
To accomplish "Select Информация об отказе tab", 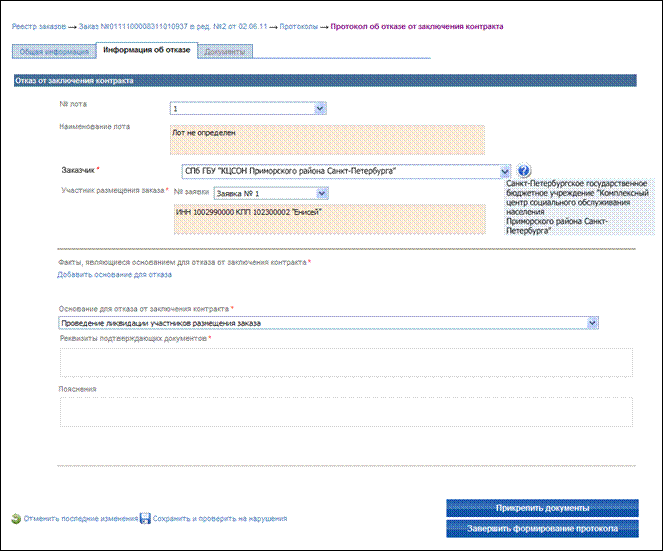I will point(147,50).
